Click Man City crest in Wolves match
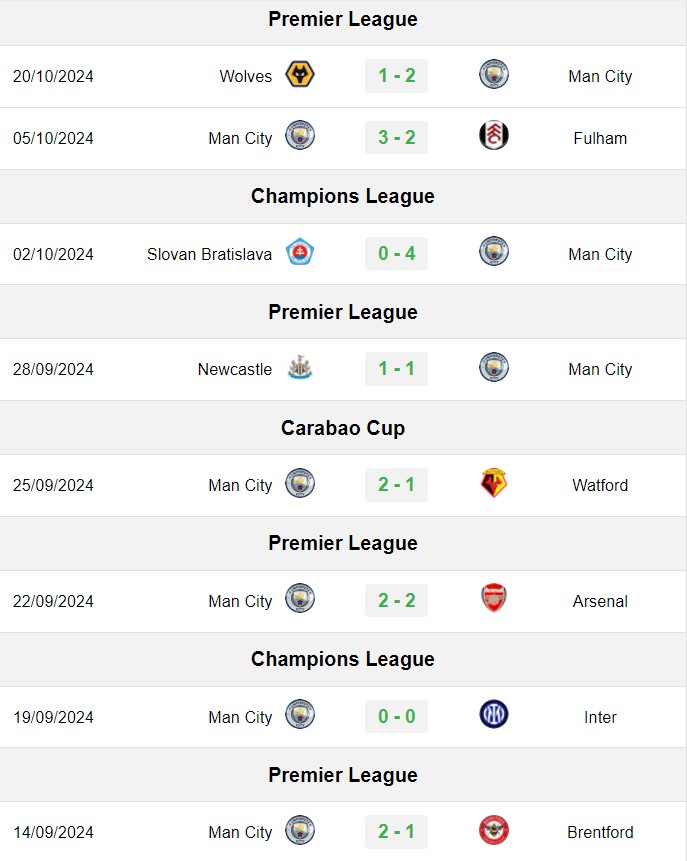The image size is (687, 861). [x=494, y=75]
